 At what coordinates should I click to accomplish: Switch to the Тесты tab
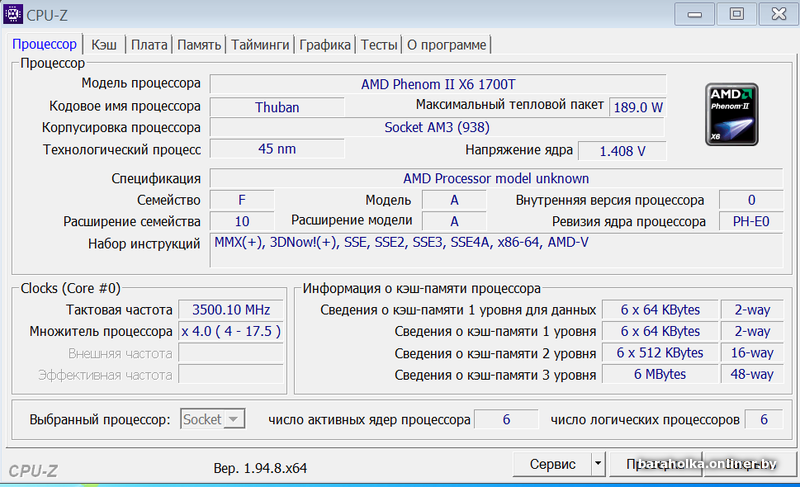[379, 45]
